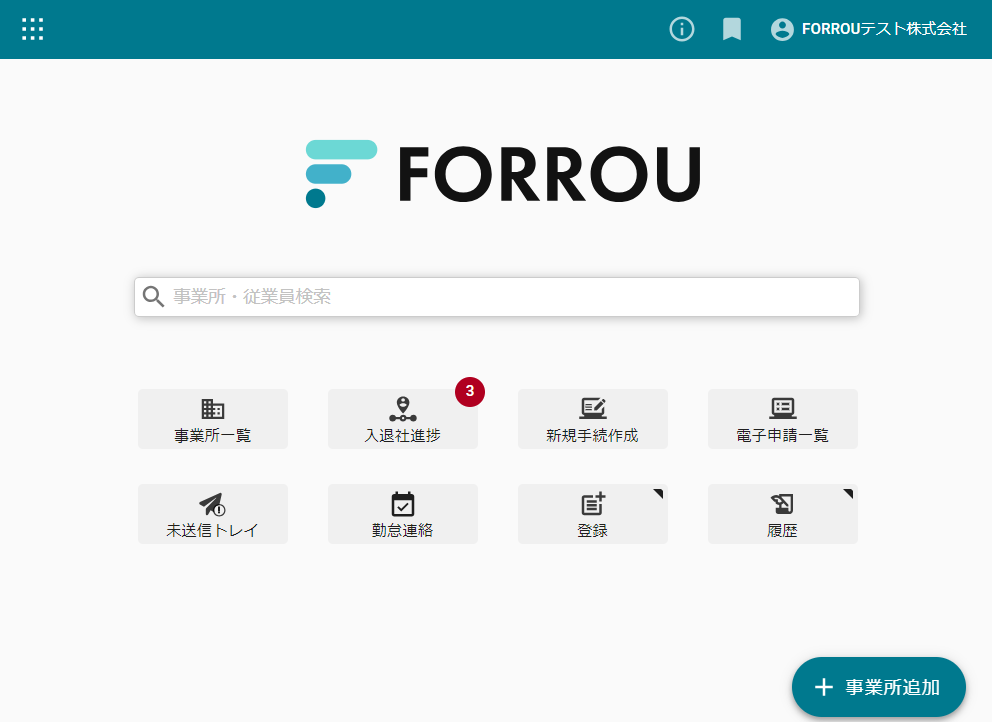Image resolution: width=992 pixels, height=722 pixels.
Task: Open the bookmark icon in header
Action: pyautogui.click(x=732, y=29)
